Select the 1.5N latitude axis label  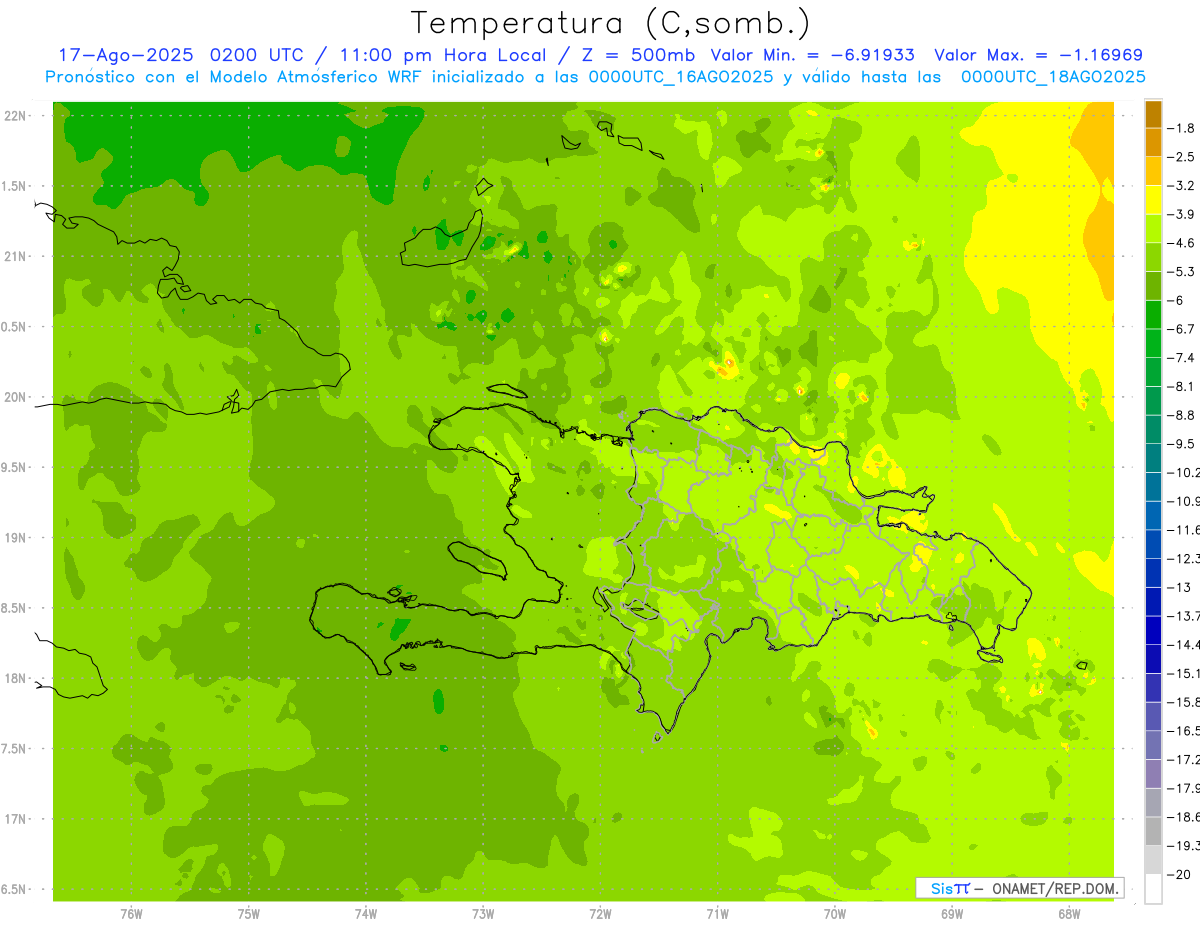15,186
